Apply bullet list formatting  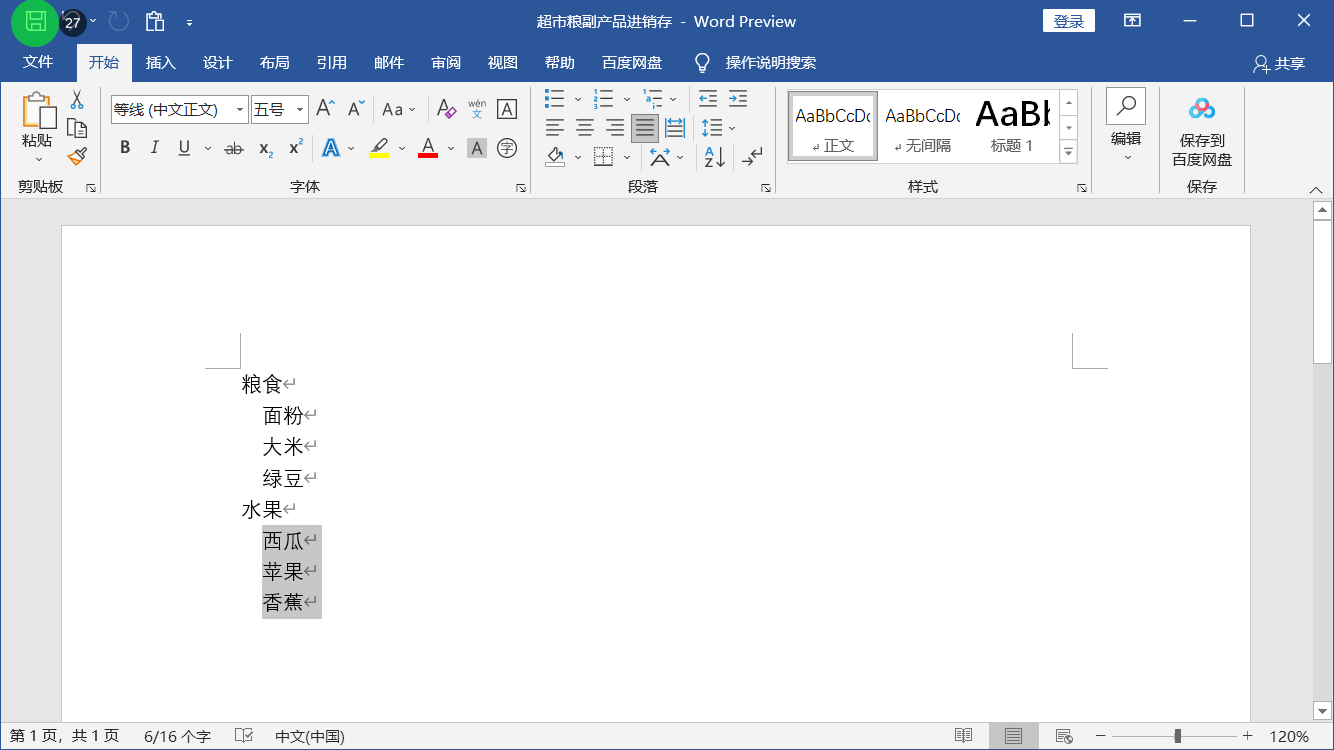pyautogui.click(x=554, y=98)
